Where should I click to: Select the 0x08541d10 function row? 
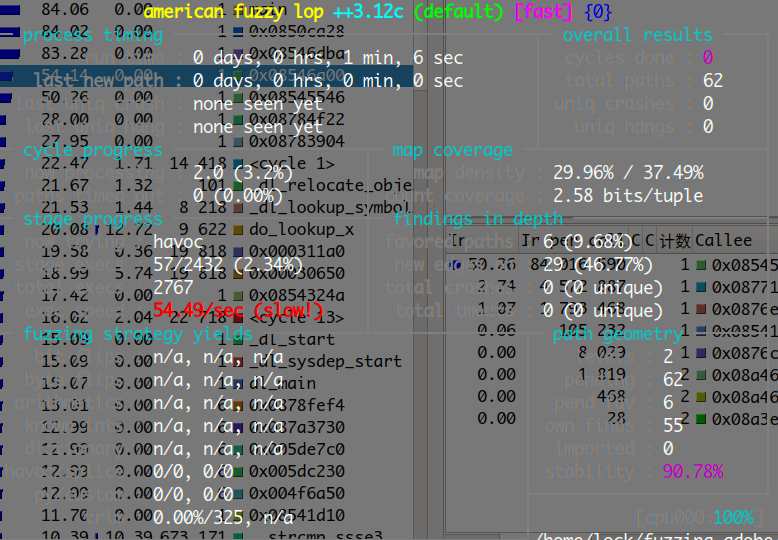coord(206,515)
